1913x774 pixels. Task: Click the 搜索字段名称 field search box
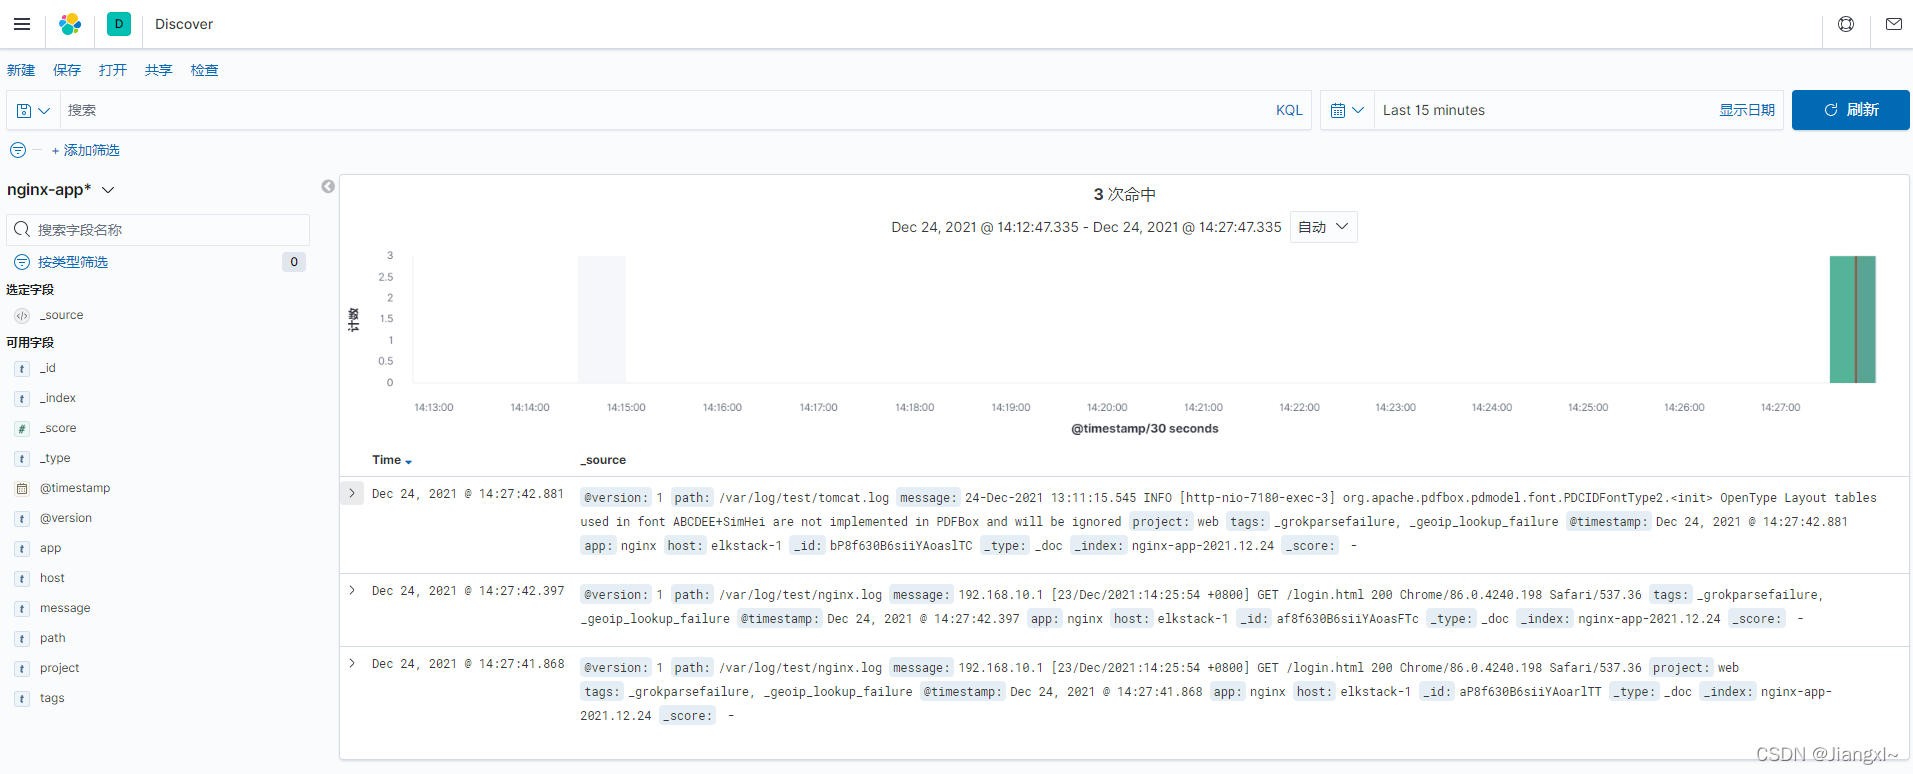click(x=158, y=230)
